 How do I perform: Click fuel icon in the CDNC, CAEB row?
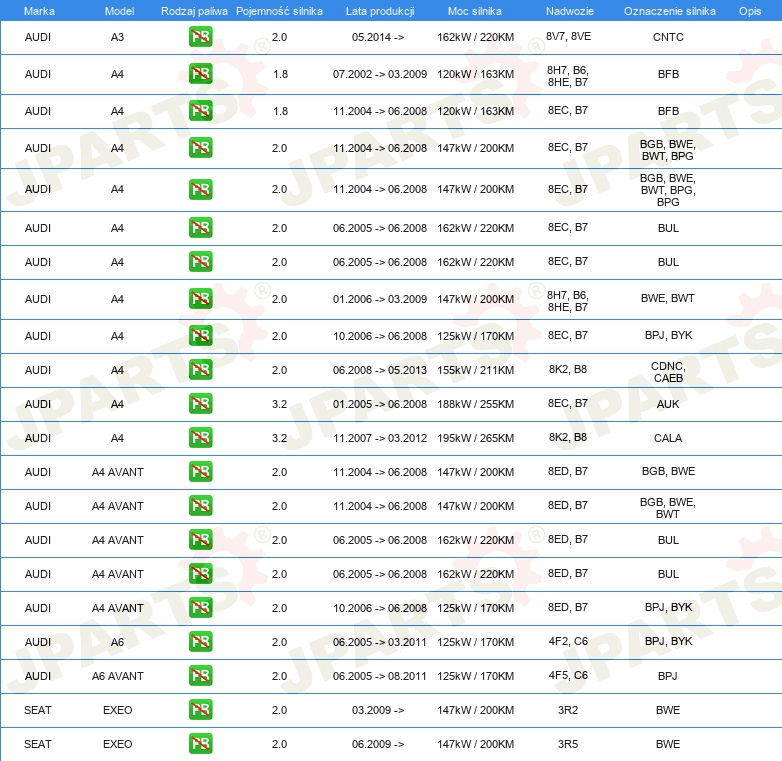[200, 370]
